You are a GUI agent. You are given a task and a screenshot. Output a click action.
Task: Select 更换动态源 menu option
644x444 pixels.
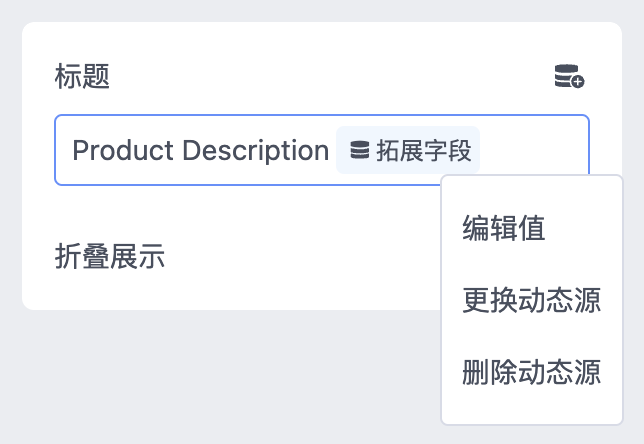pos(531,300)
